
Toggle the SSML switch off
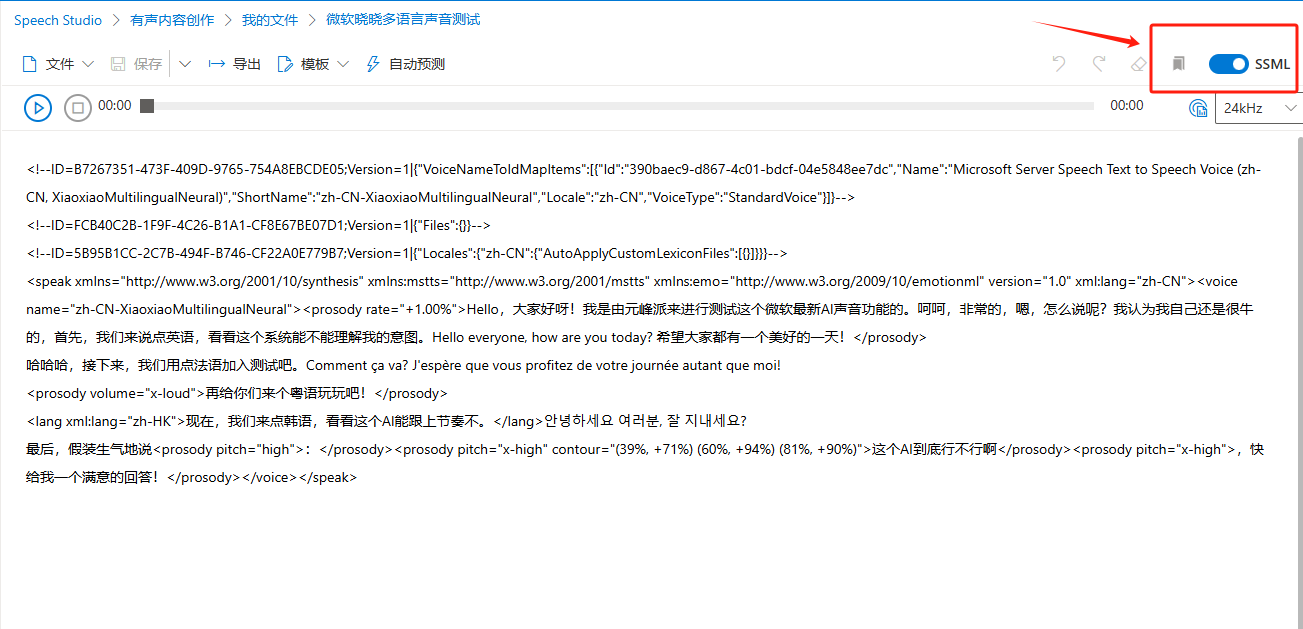click(x=1229, y=64)
